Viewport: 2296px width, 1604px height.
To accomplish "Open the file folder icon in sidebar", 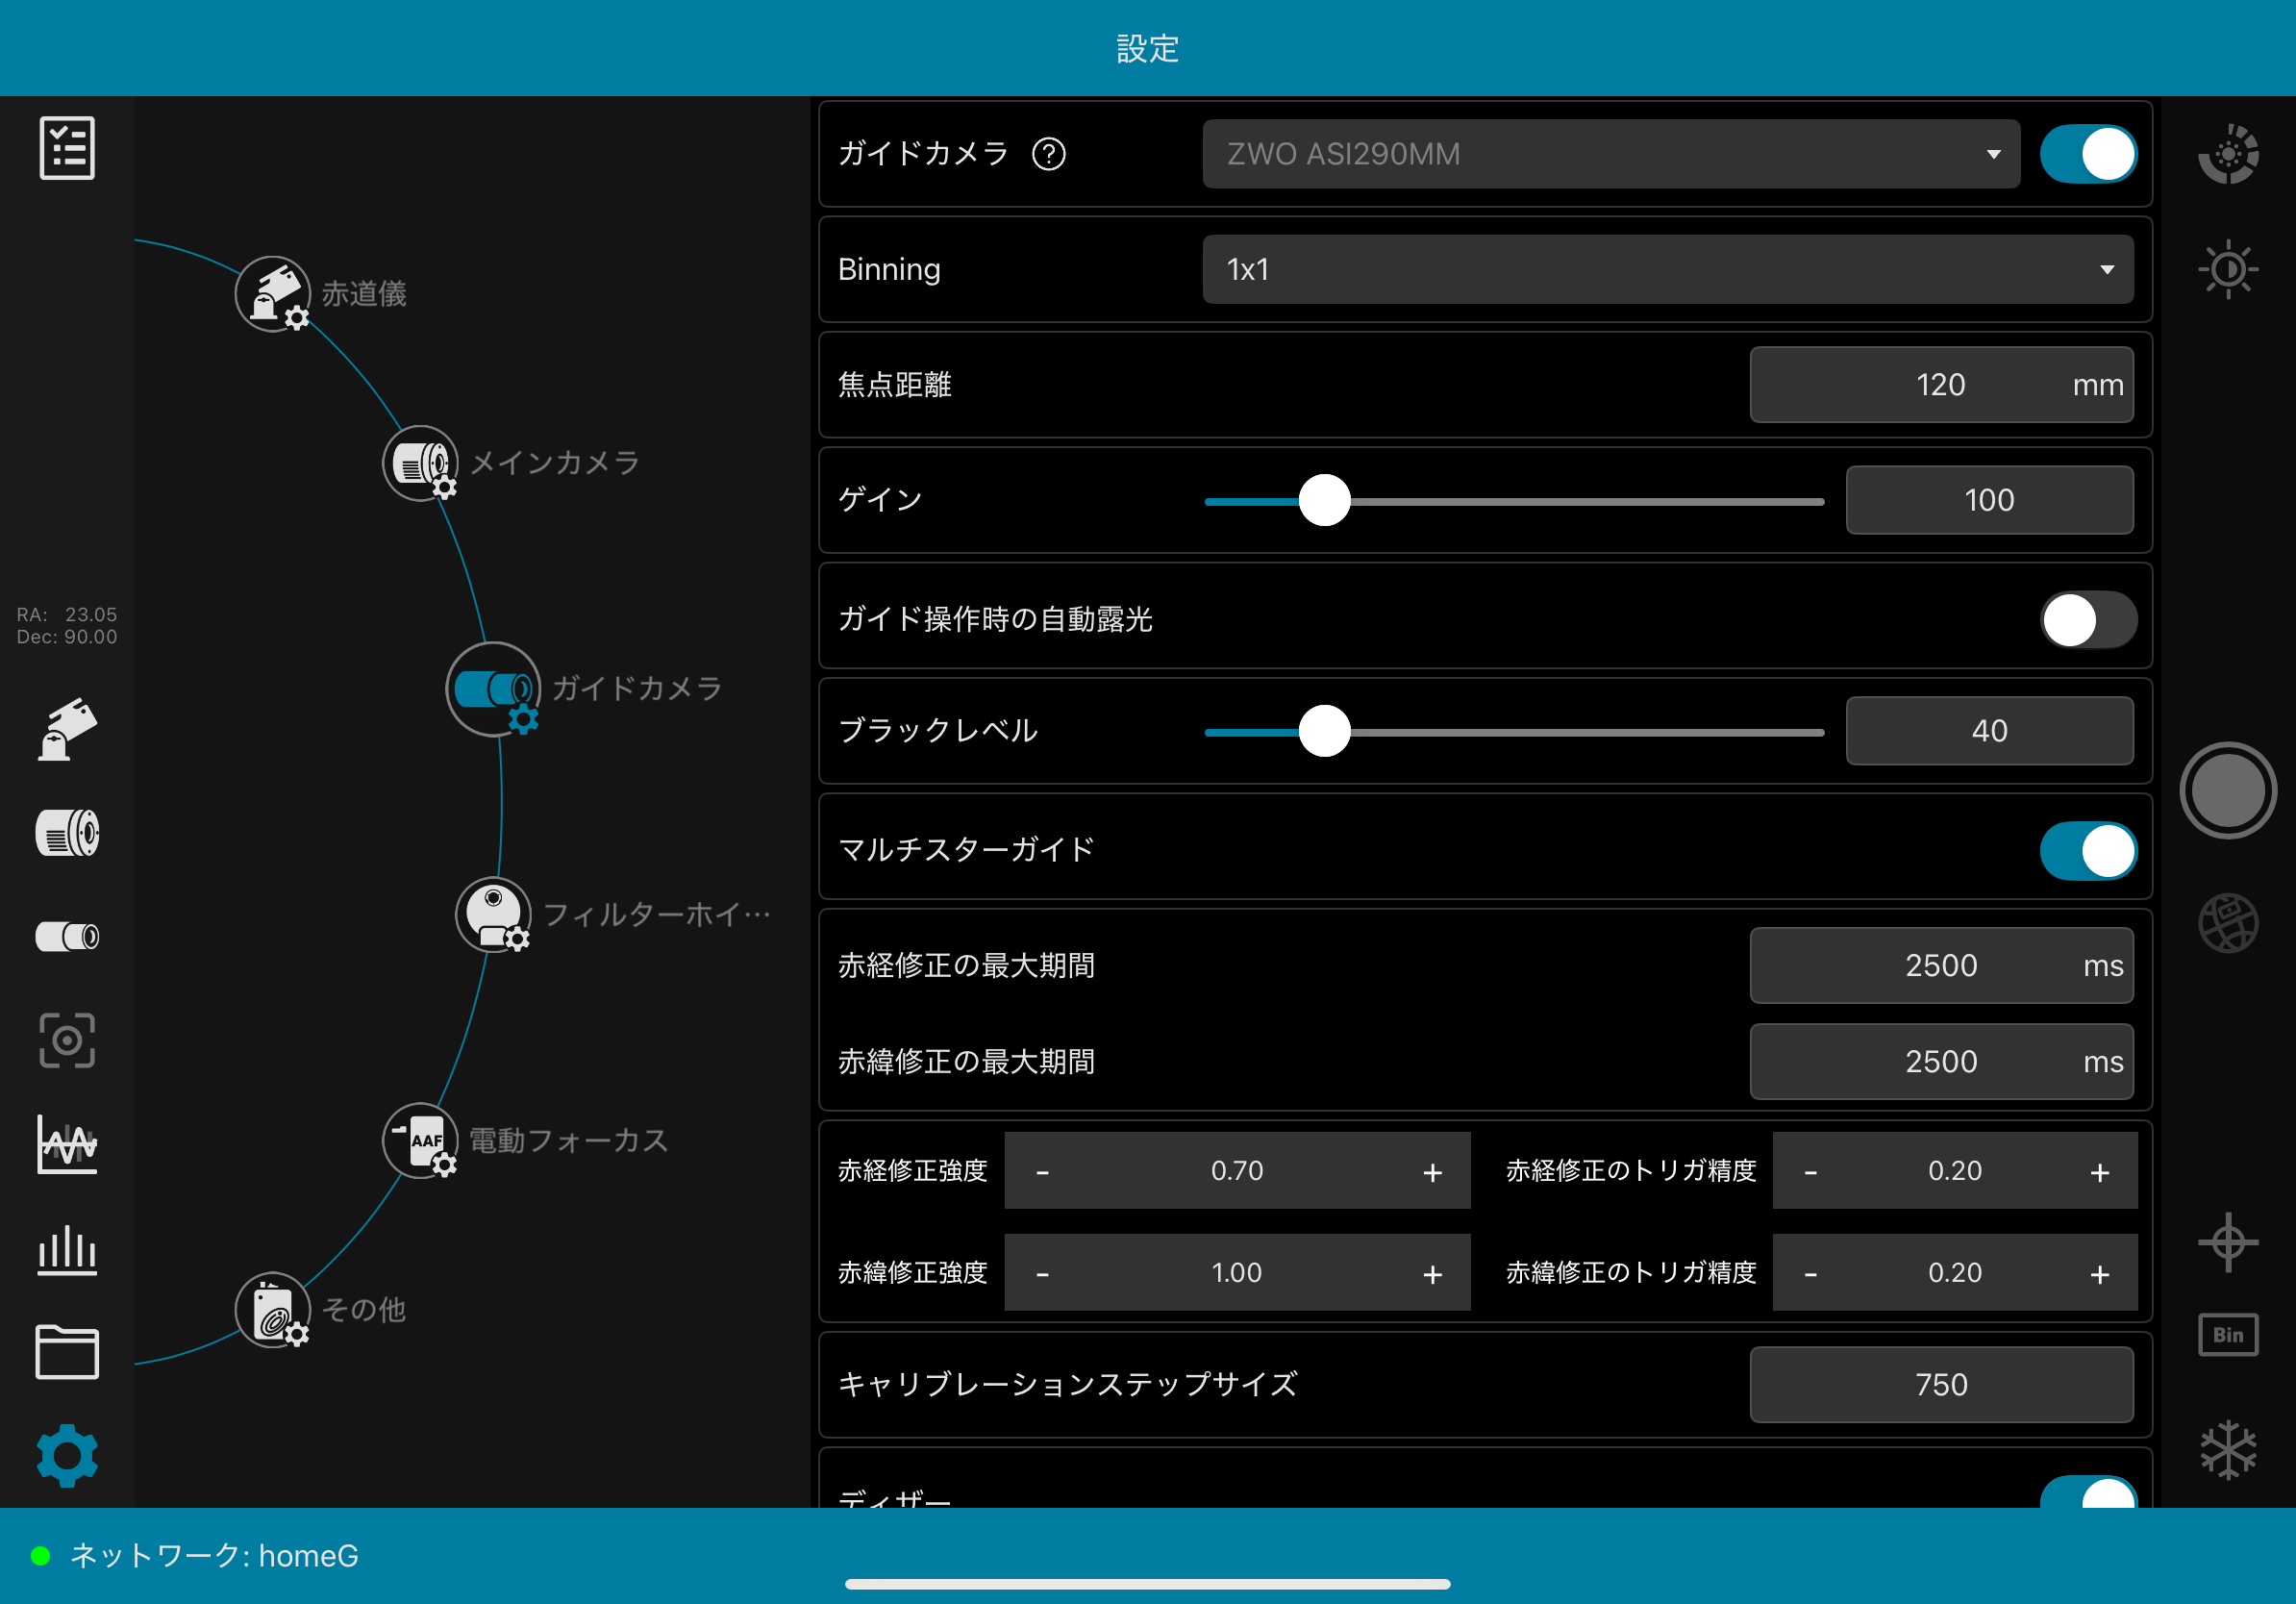I will (67, 1353).
